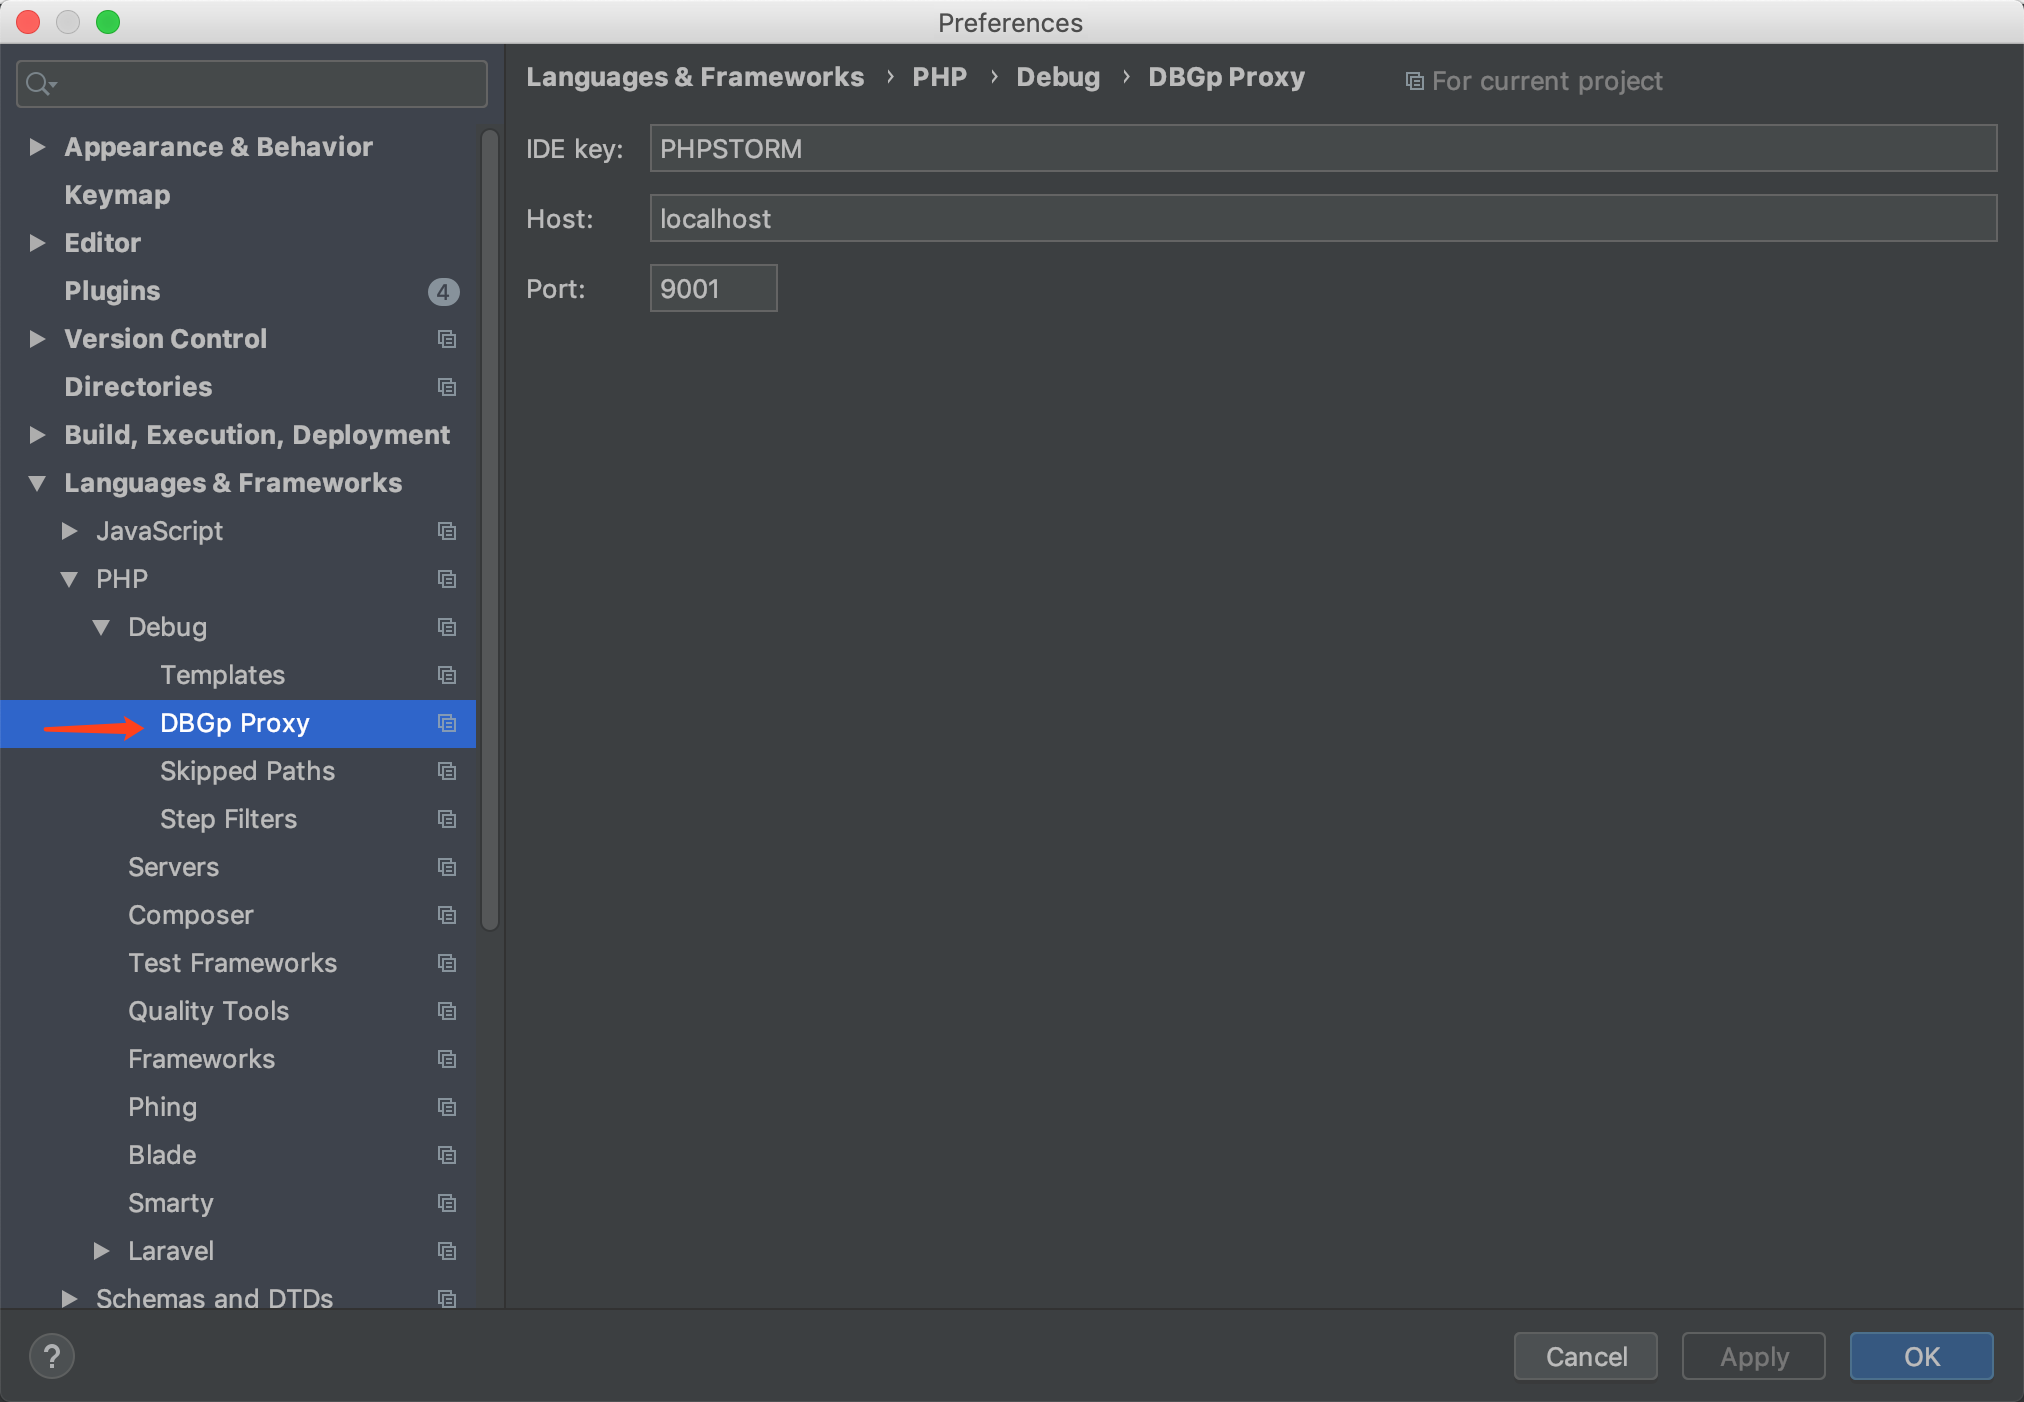Click project-level icon next to Composer
Image resolution: width=2024 pixels, height=1402 pixels.
[447, 915]
